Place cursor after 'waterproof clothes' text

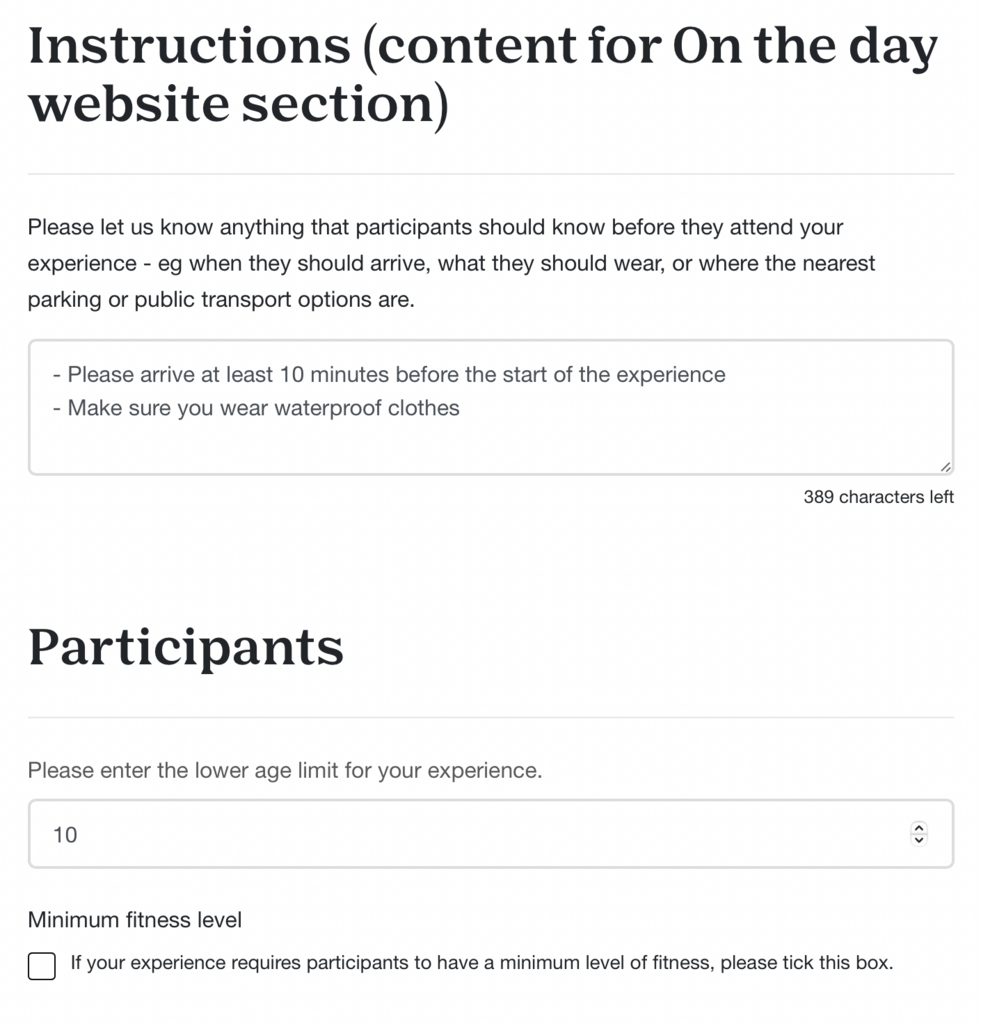[461, 408]
